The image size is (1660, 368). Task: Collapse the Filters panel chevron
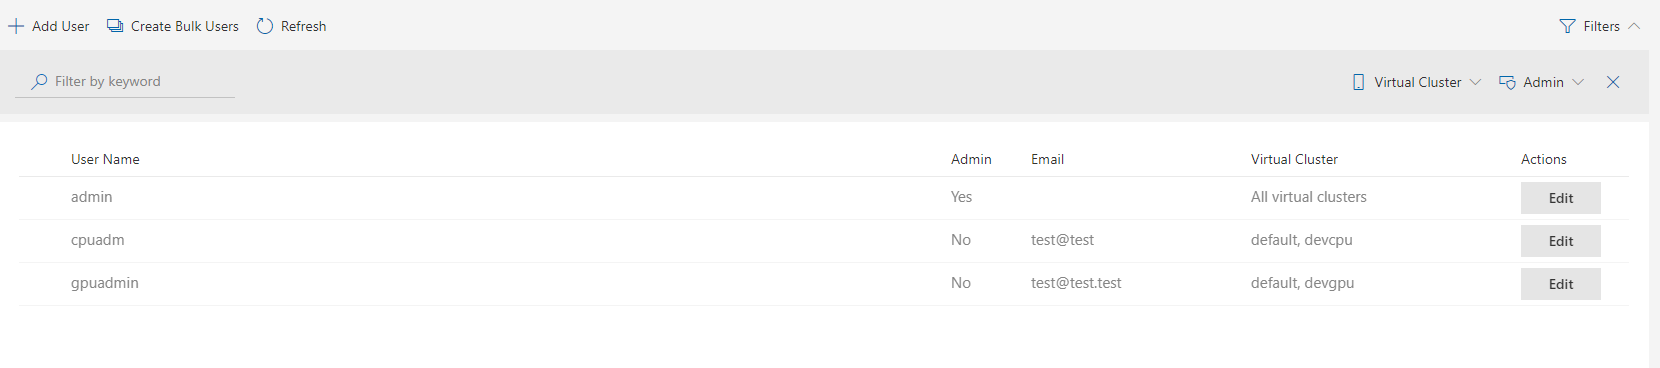click(1634, 26)
